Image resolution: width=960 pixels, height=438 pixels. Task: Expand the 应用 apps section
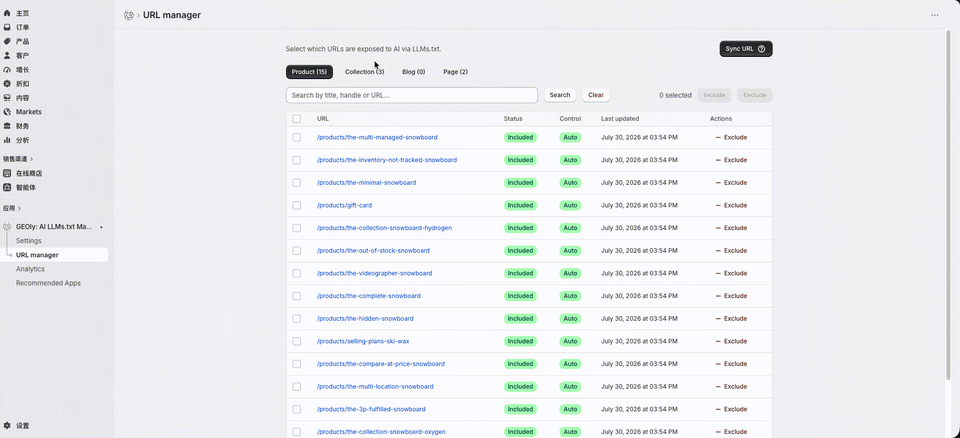click(x=12, y=208)
